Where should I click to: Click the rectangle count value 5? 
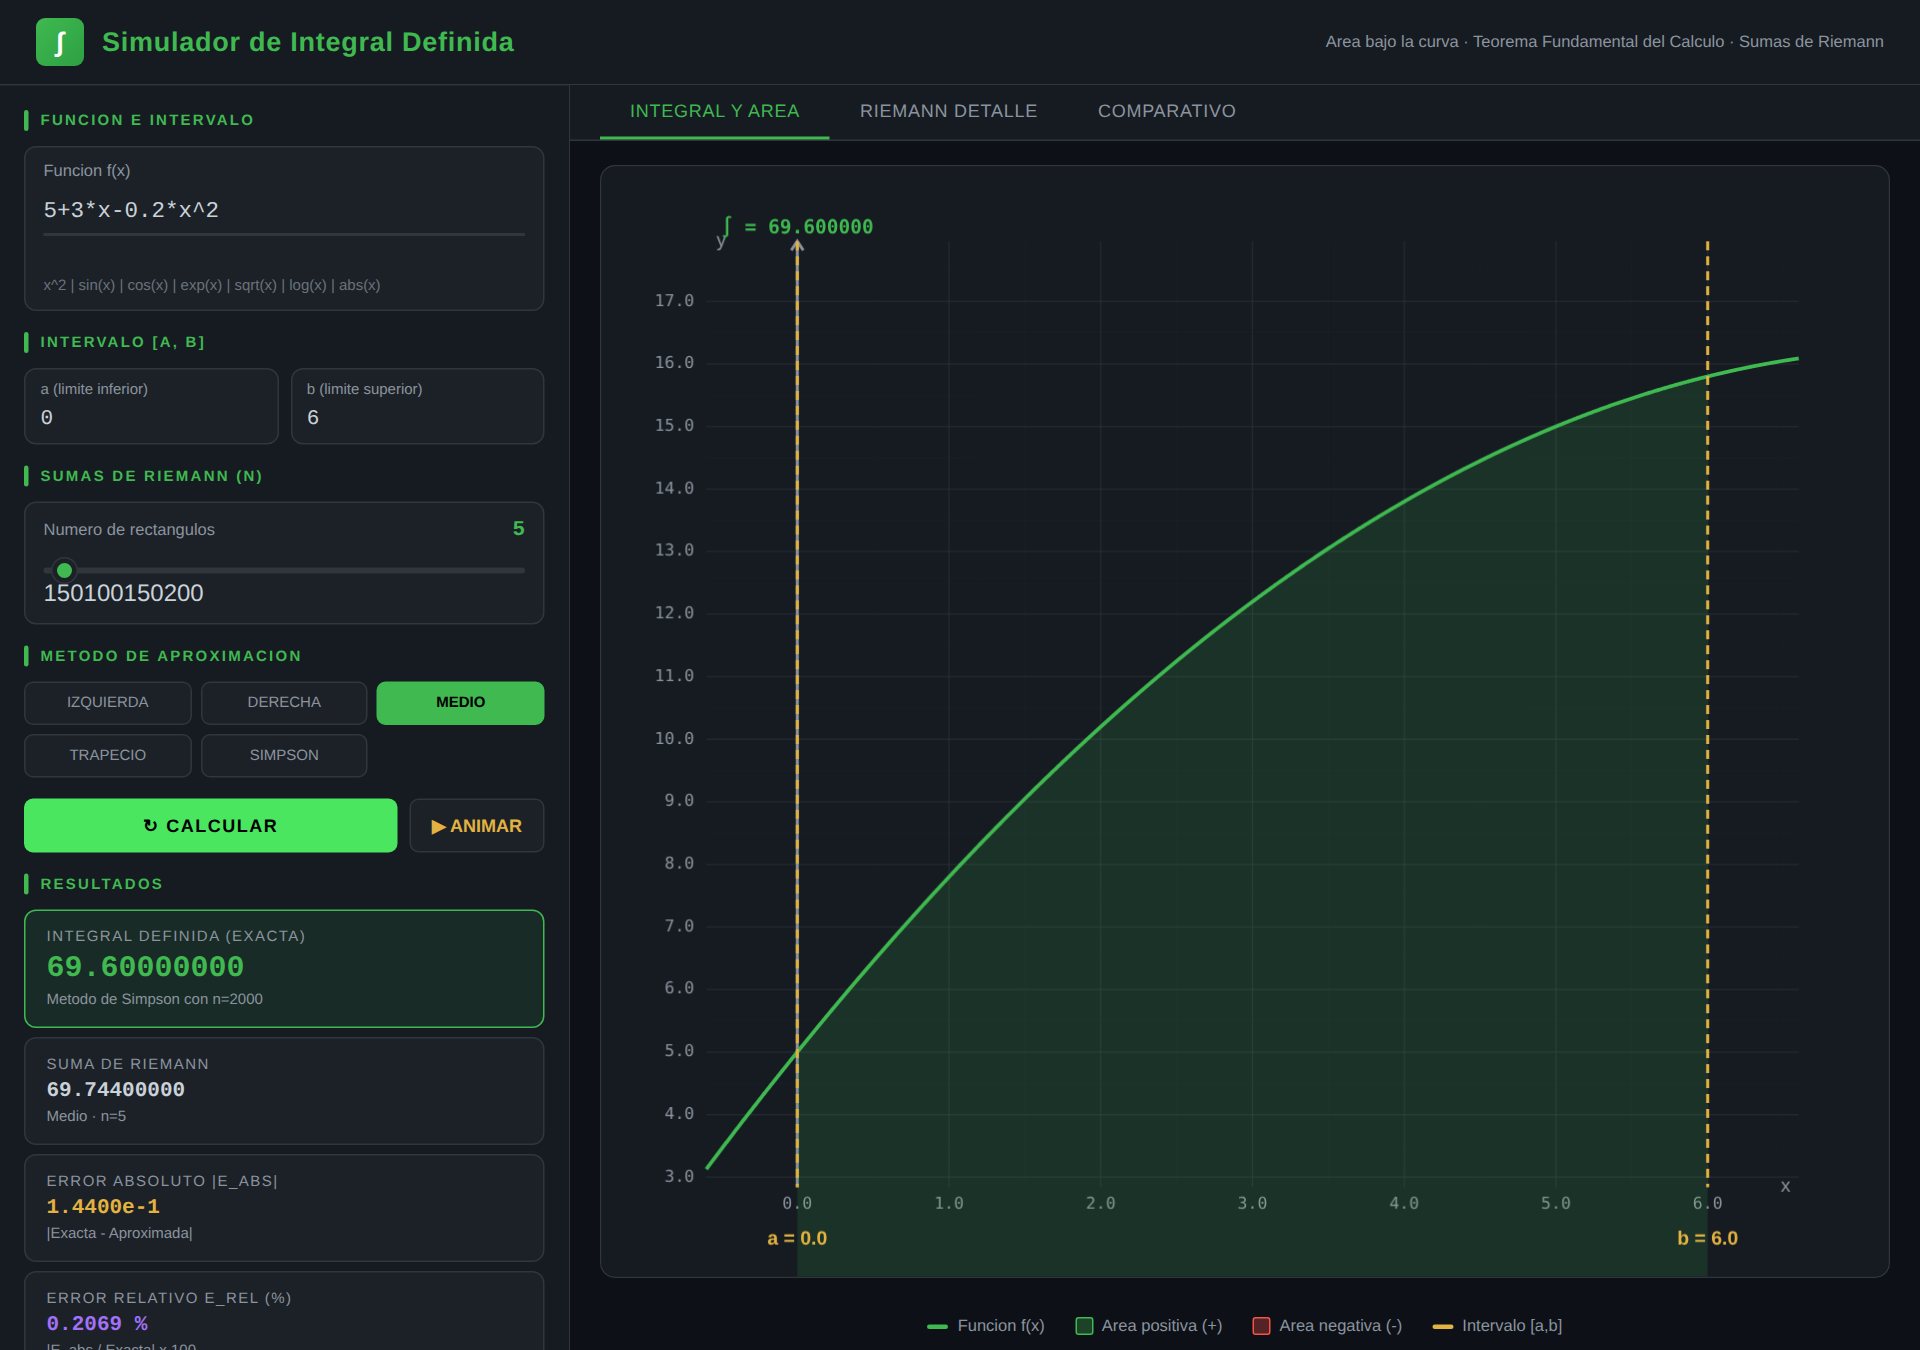[518, 529]
